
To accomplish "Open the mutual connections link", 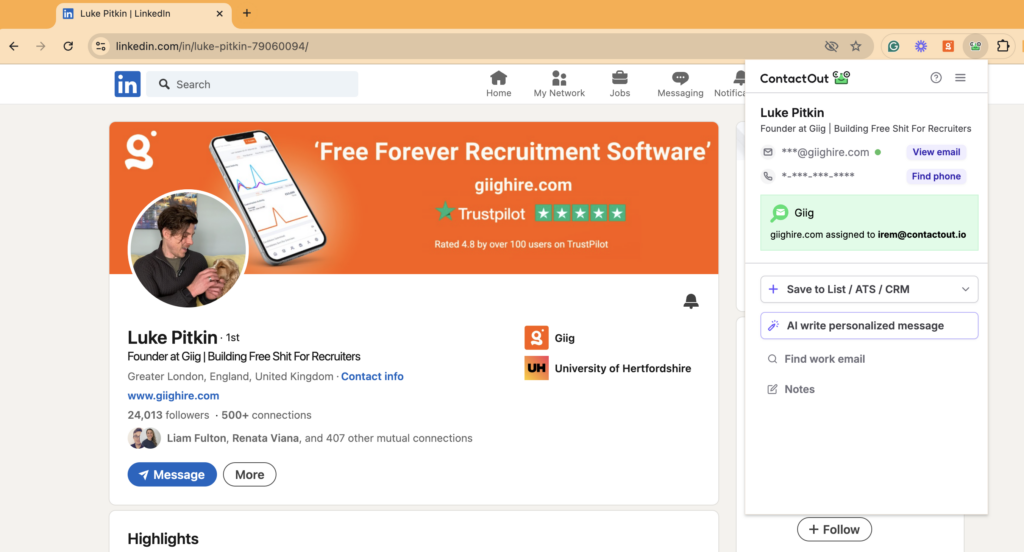I will (x=319, y=438).
